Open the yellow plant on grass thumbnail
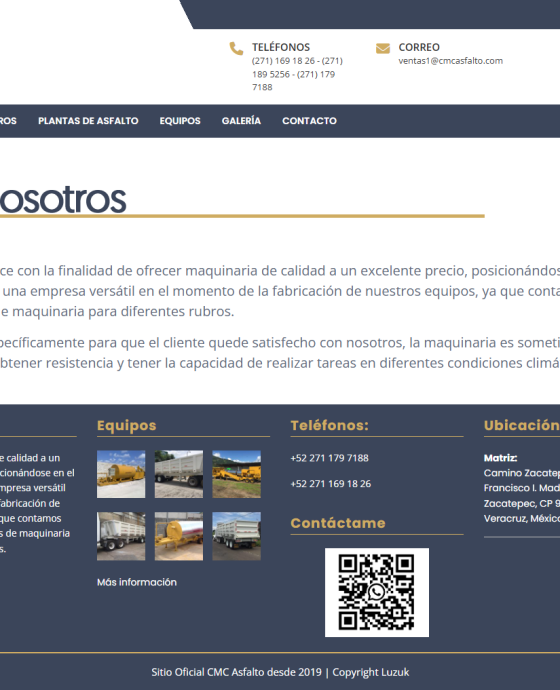Viewport: 560px width, 690px height. click(237, 474)
